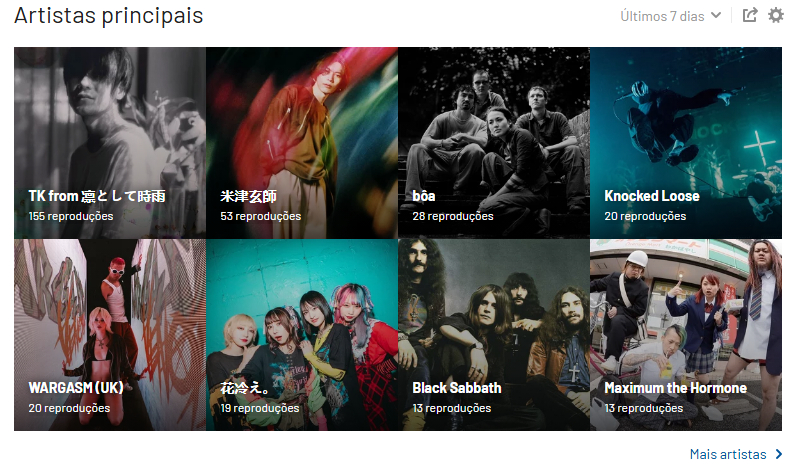Click the Maximum the Hormone name text
The image size is (800, 468).
[676, 388]
